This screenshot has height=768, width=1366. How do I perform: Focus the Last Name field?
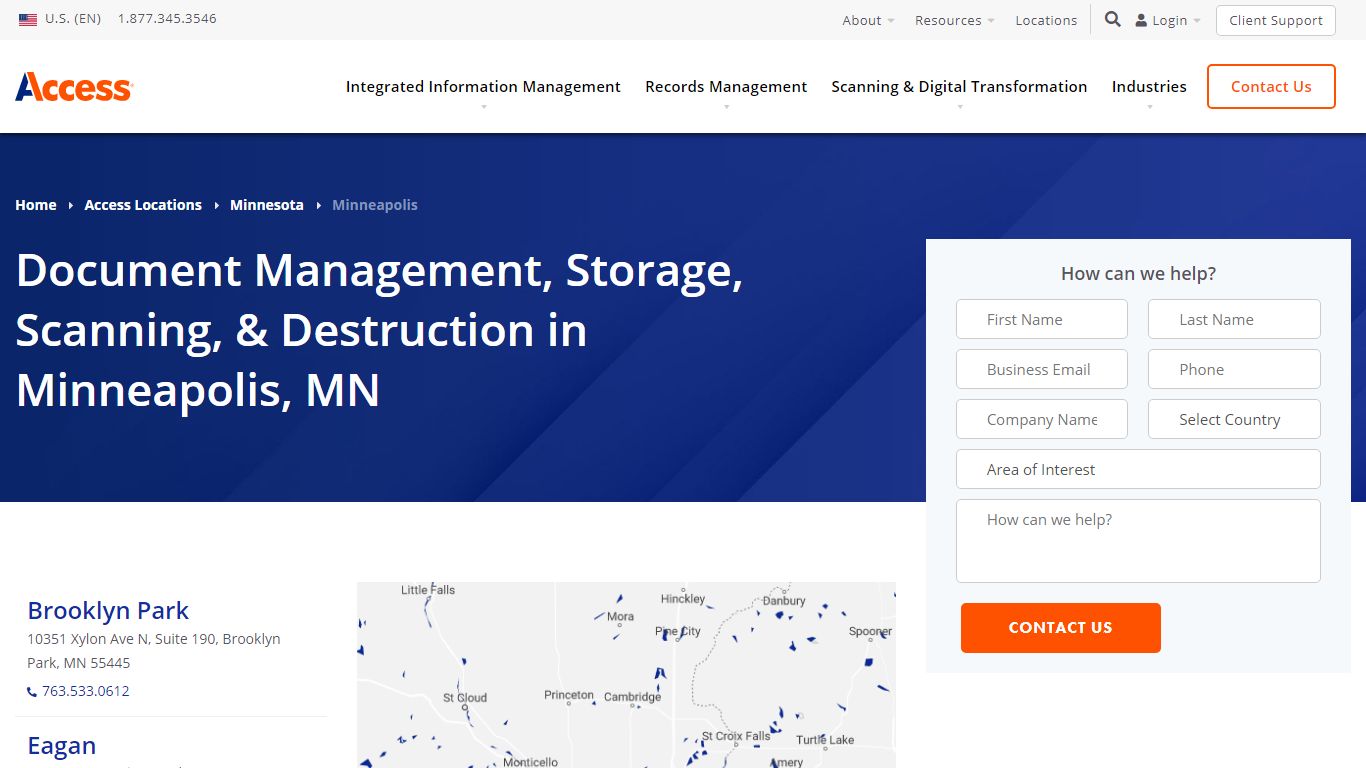[1234, 319]
